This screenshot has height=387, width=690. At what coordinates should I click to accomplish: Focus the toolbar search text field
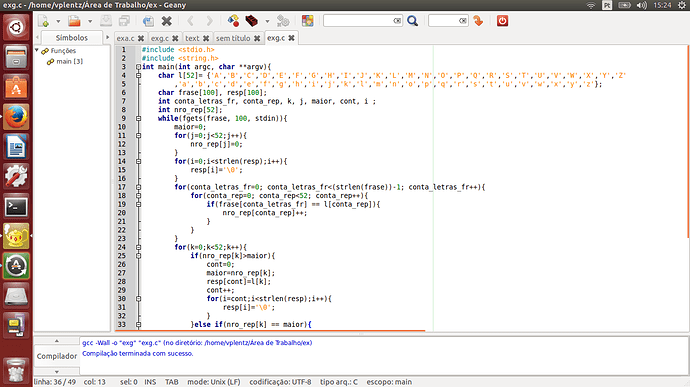(358, 21)
